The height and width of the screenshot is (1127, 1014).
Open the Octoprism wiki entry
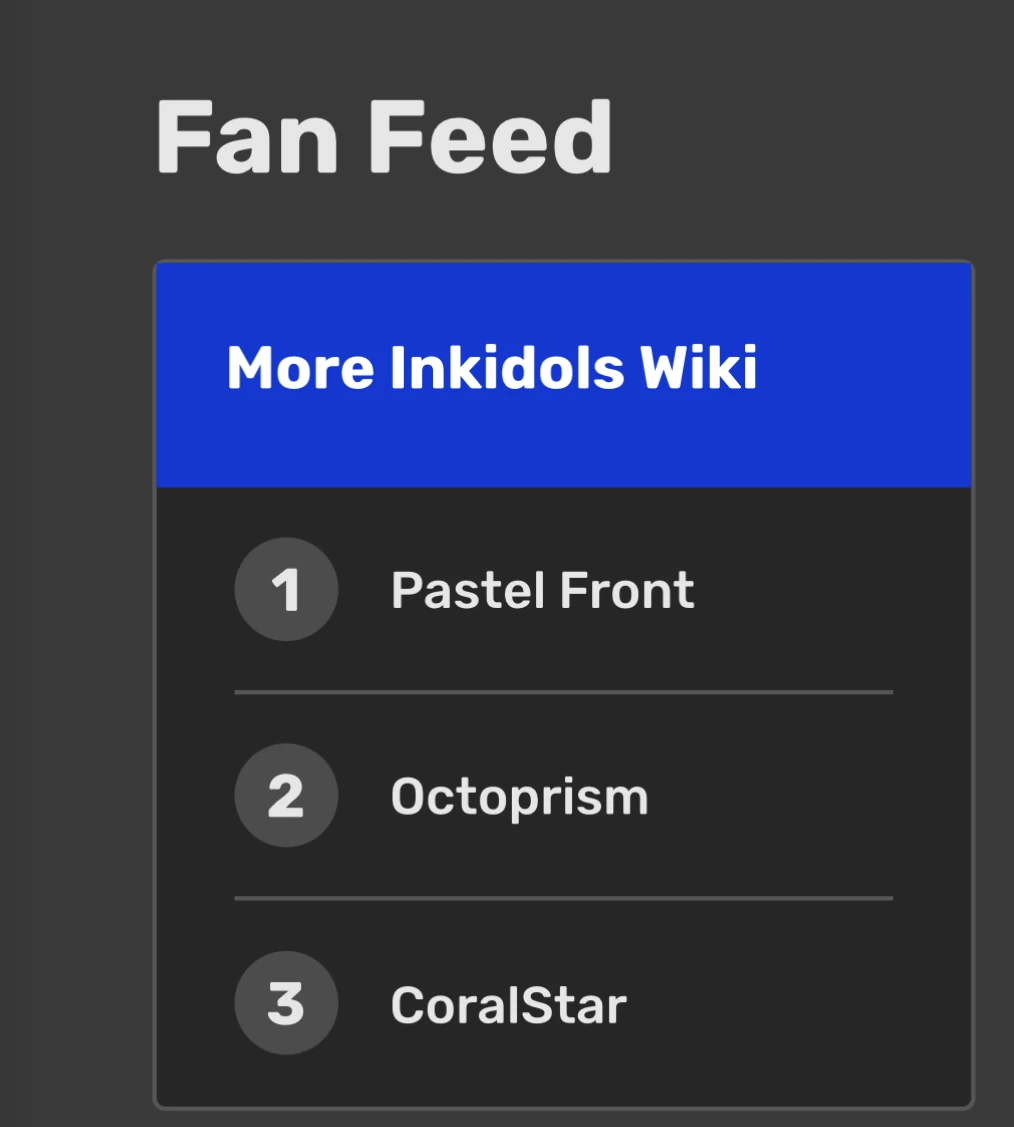coord(520,796)
